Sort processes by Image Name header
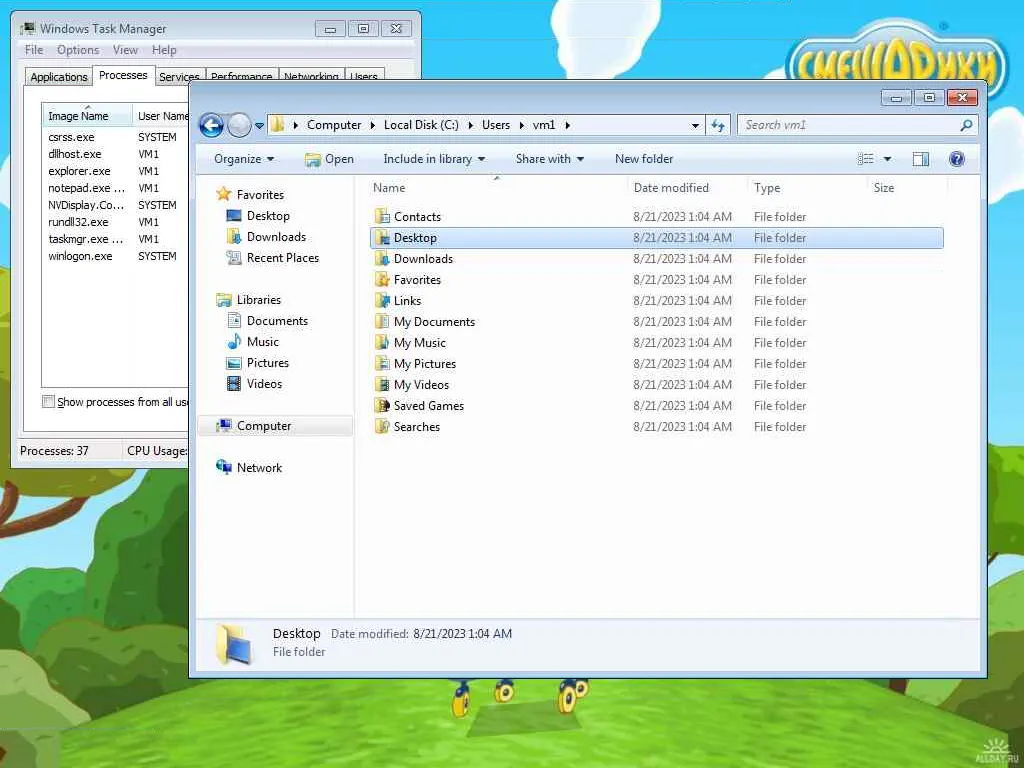 coord(88,115)
